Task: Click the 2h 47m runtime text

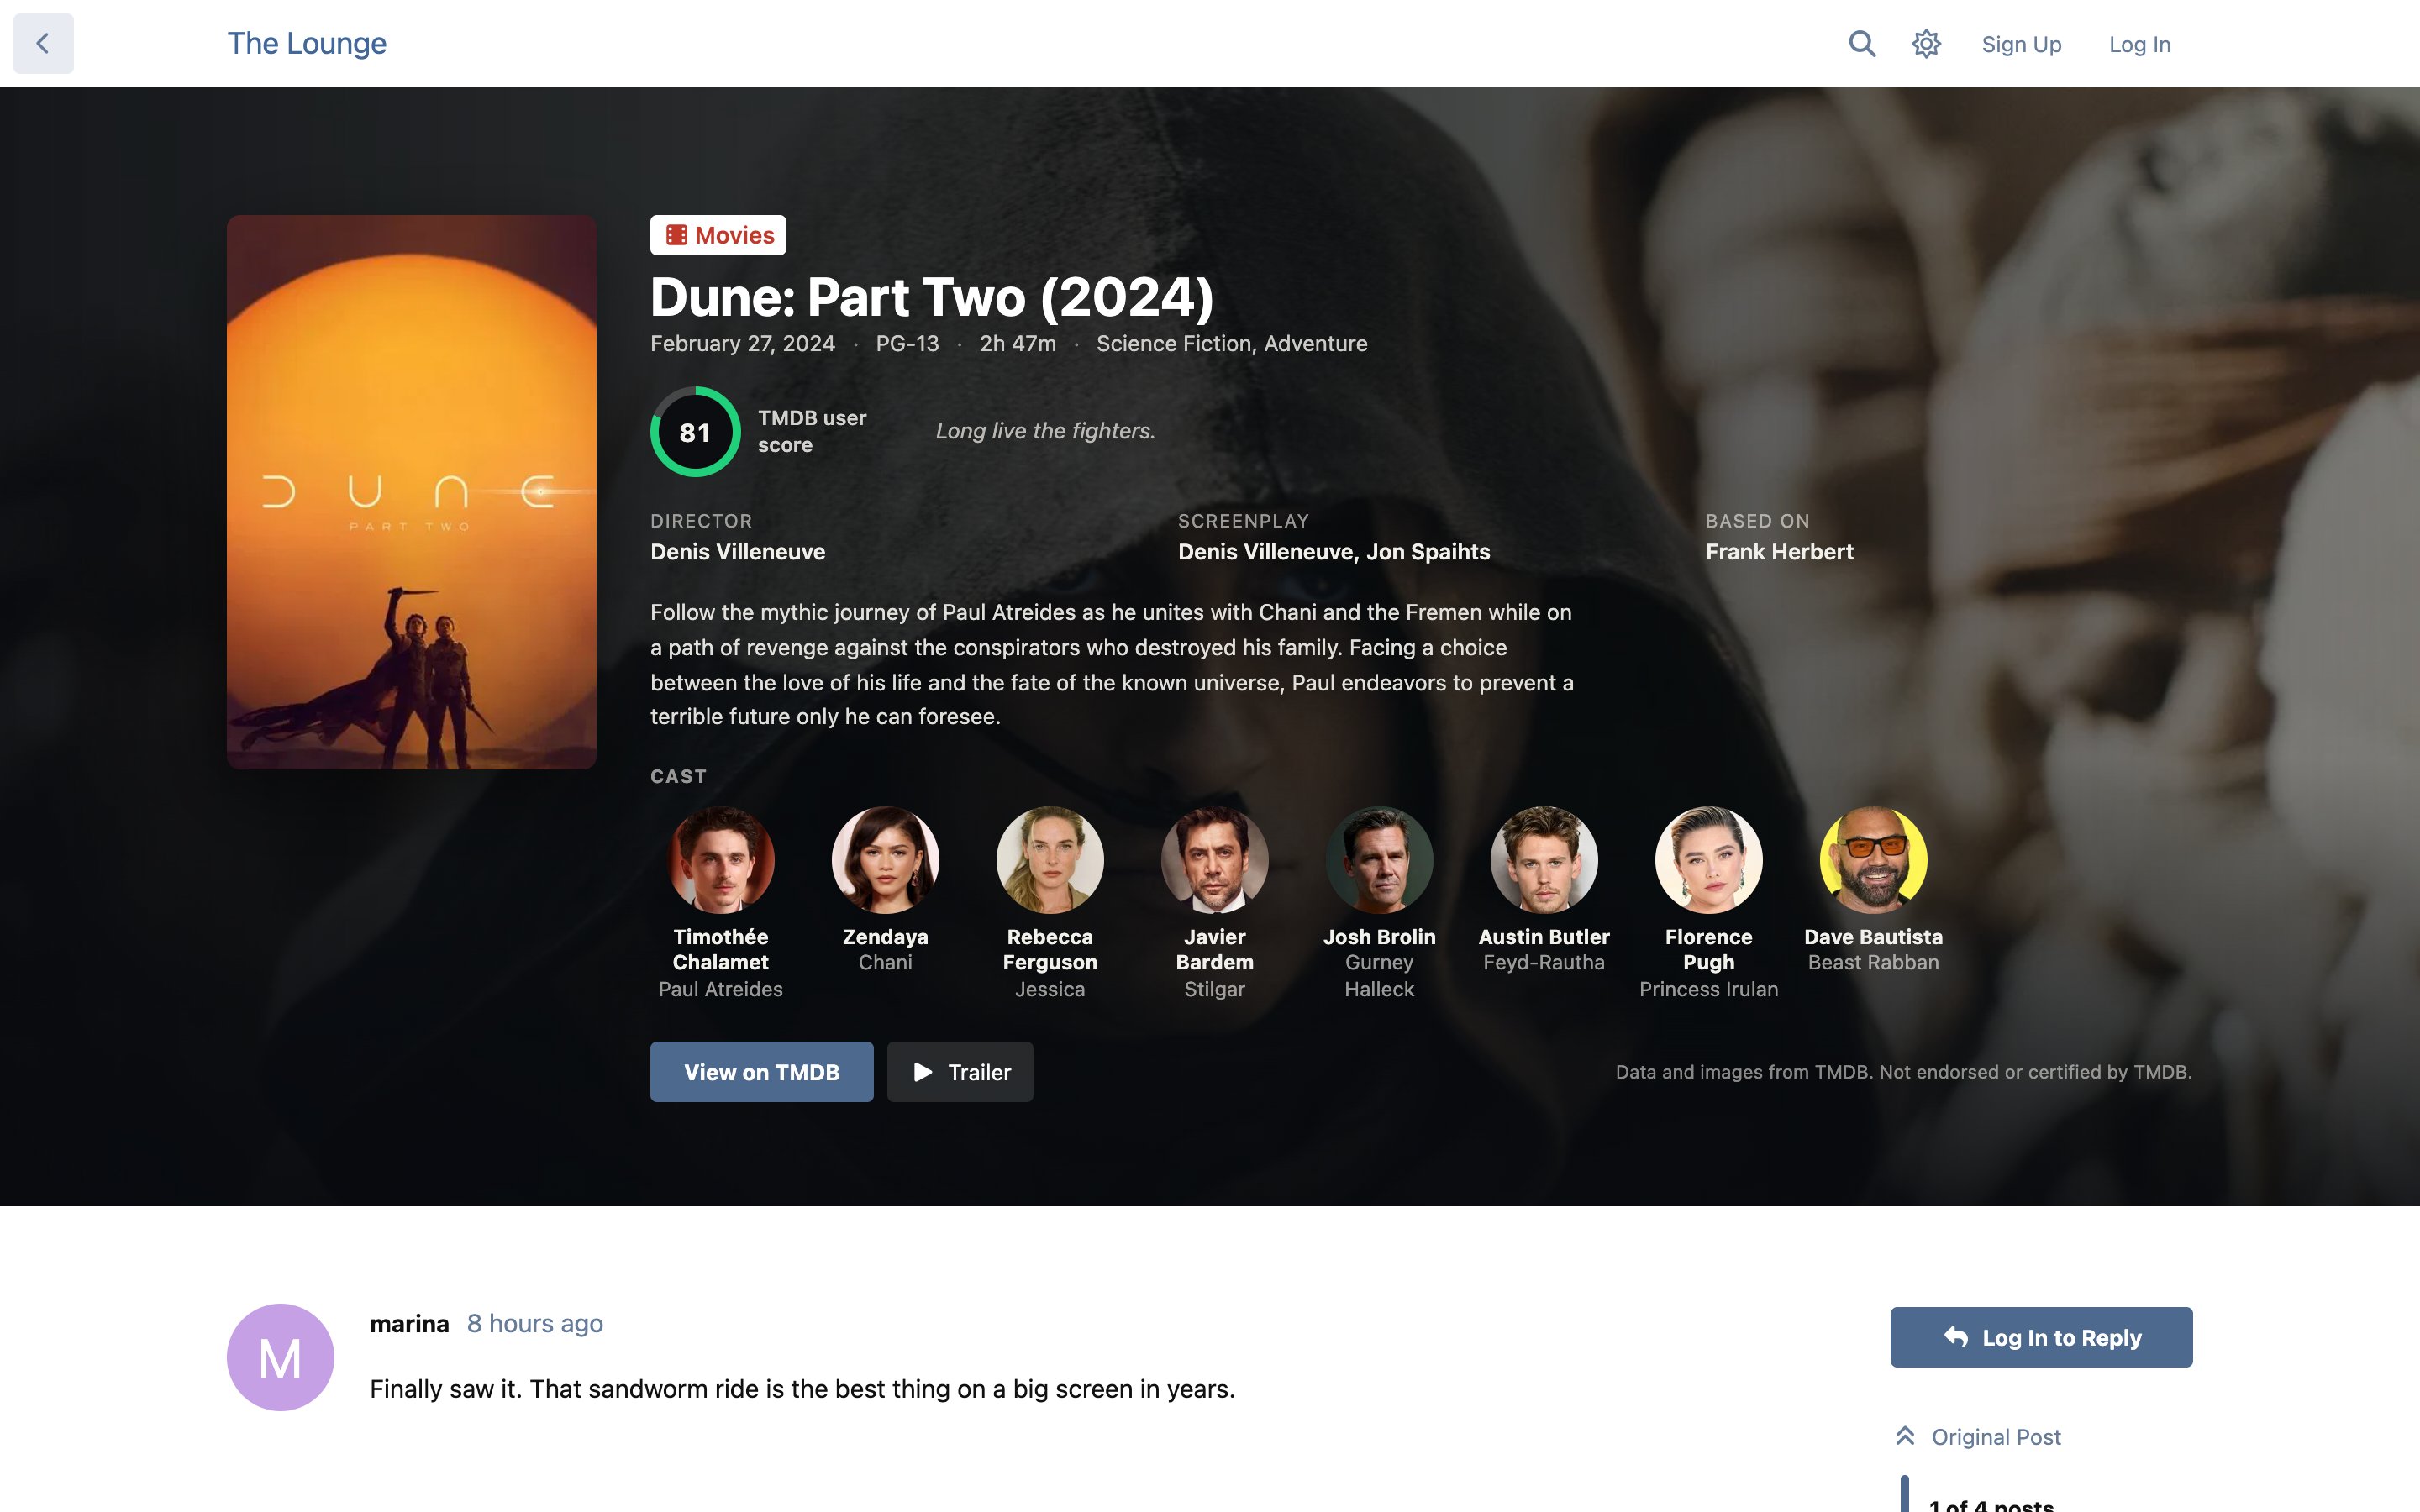Action: pos(1017,343)
